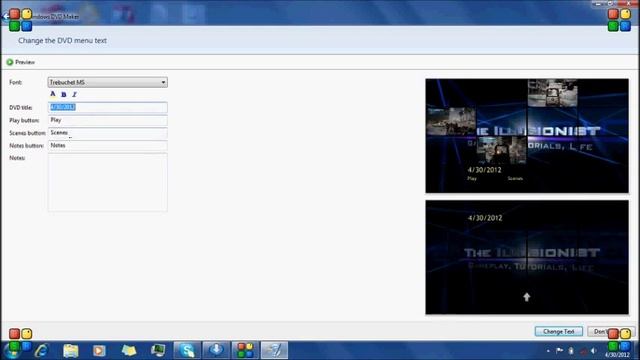Screen dimensions: 640x360
Task: Click the "Play button:" label
Action: 24,120
